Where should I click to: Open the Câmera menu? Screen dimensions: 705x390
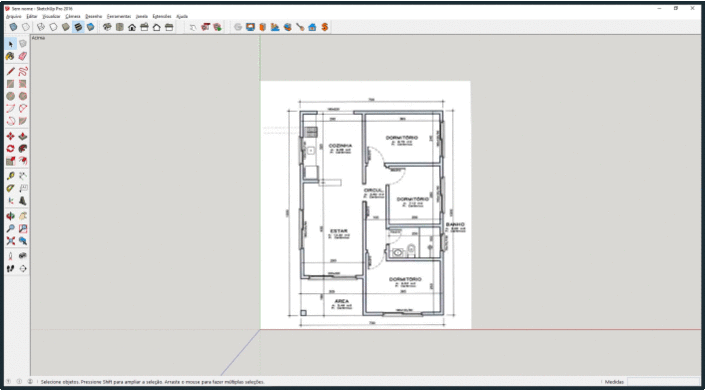point(73,16)
